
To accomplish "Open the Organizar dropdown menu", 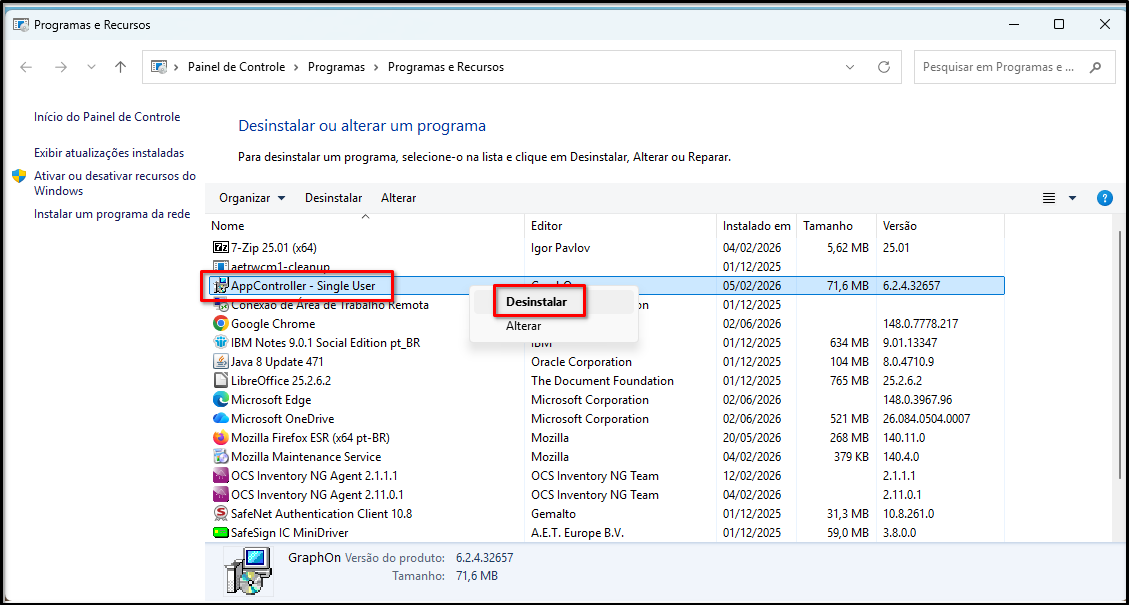I will pos(252,198).
